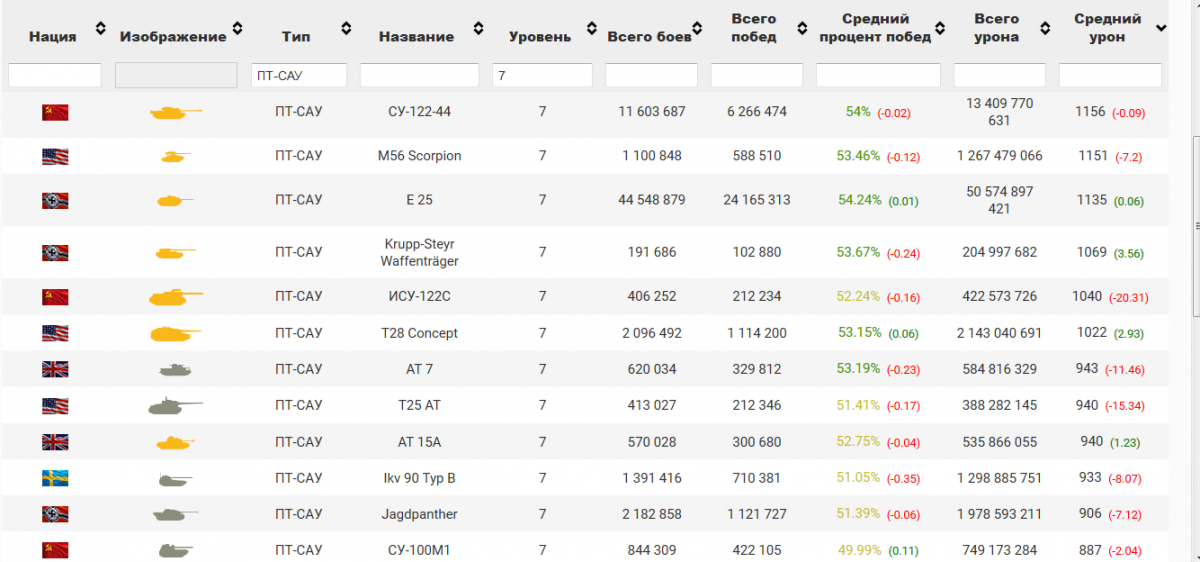Click the AT 7 tank silhouette

click(x=175, y=369)
